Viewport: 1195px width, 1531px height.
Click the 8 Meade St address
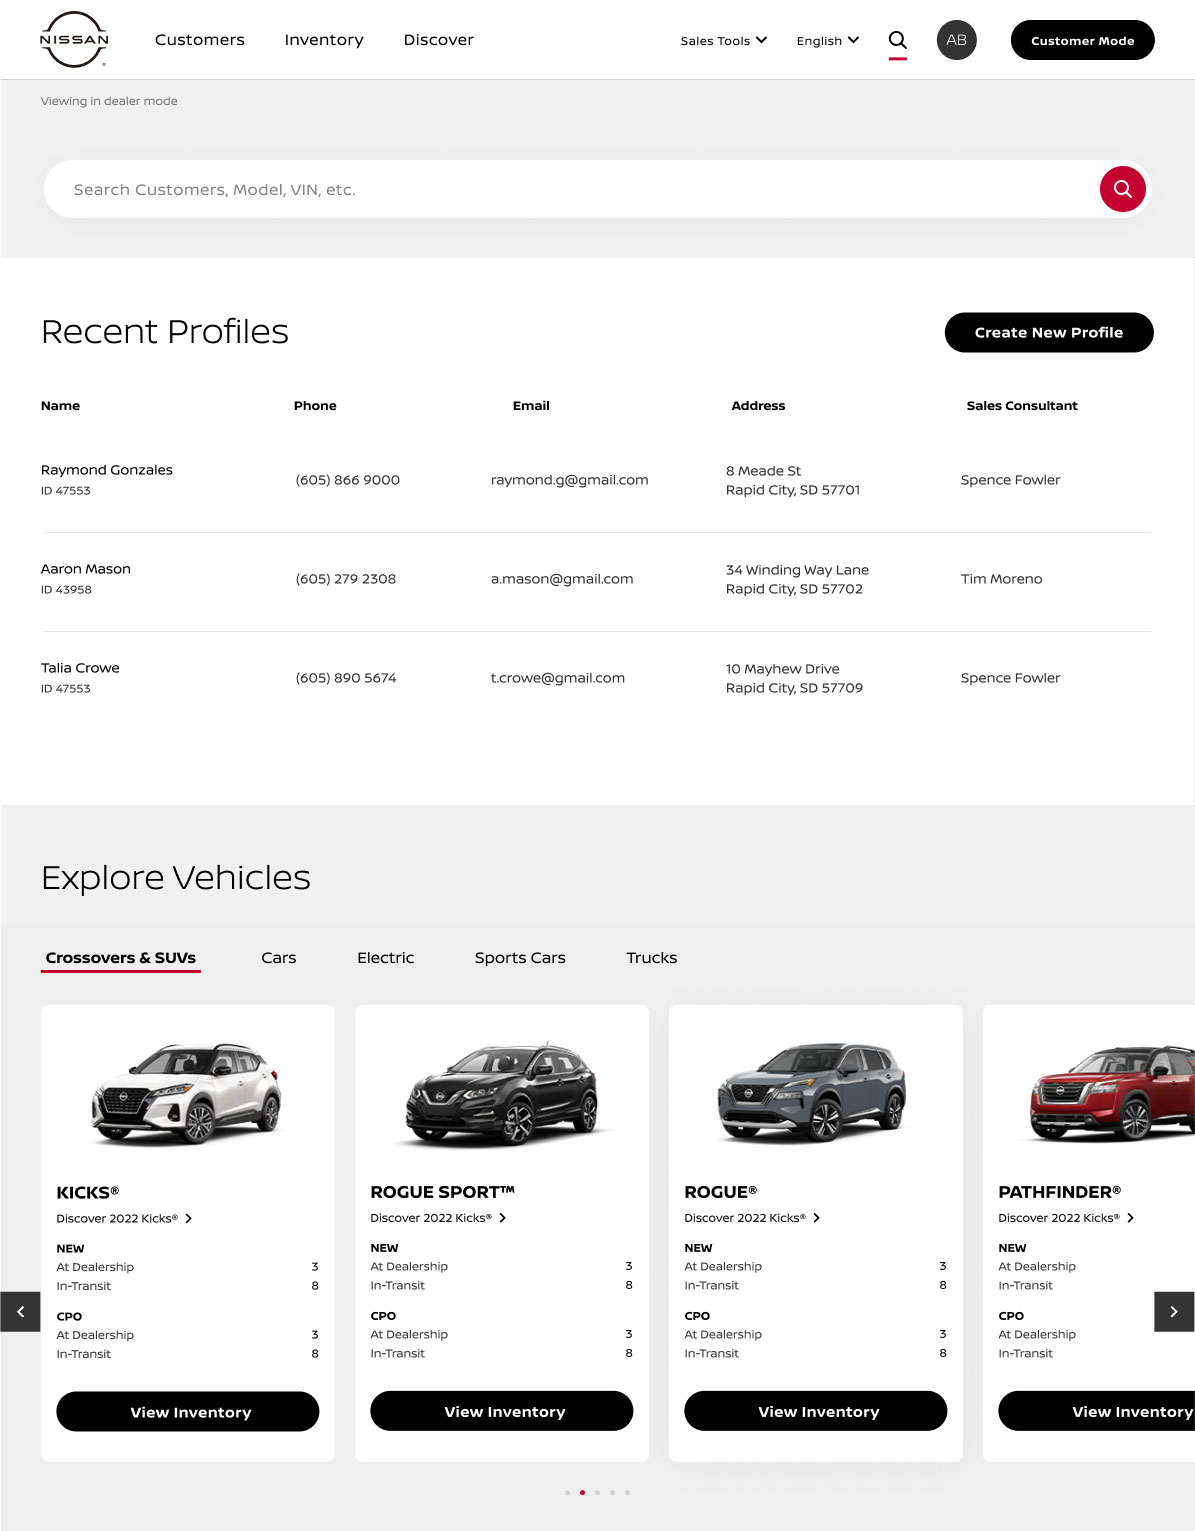click(793, 480)
